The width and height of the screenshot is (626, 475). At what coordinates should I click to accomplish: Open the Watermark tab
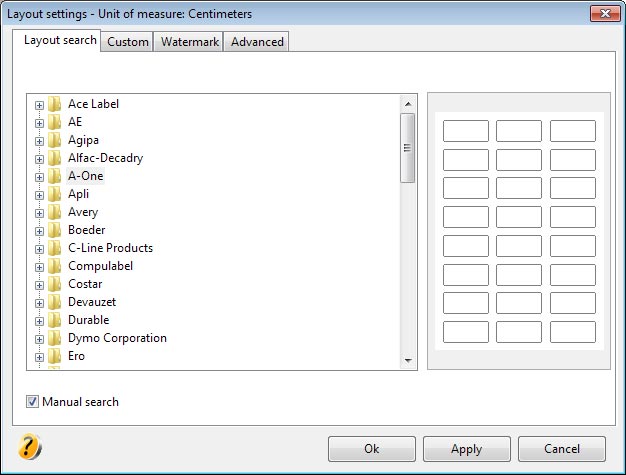point(188,42)
